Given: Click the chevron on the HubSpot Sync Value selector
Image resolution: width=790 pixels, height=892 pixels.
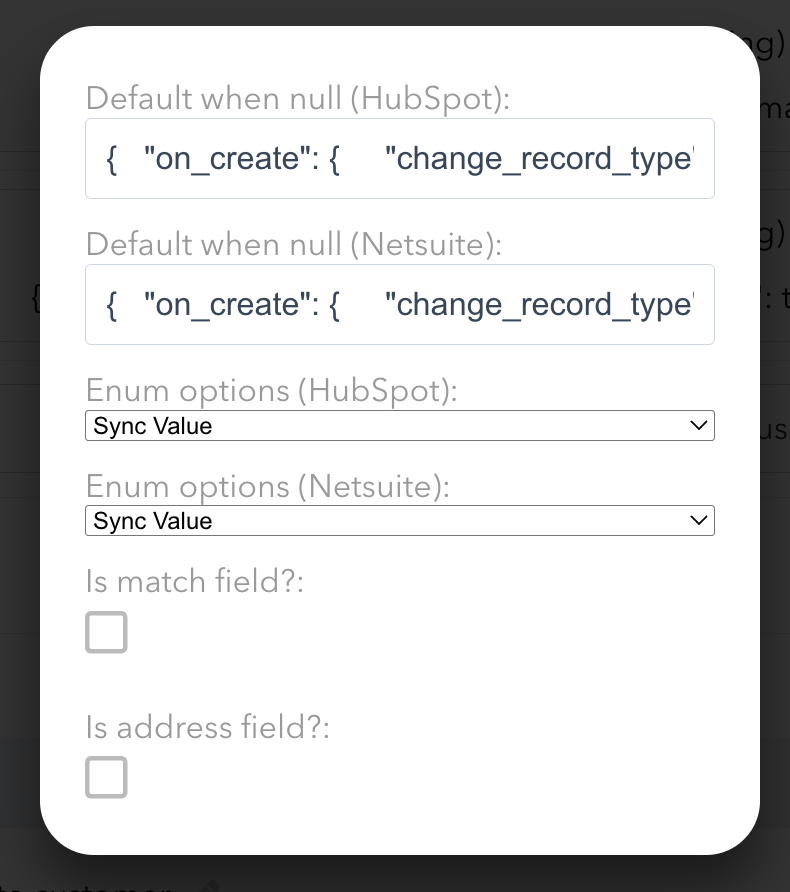Looking at the screenshot, I should [x=698, y=425].
